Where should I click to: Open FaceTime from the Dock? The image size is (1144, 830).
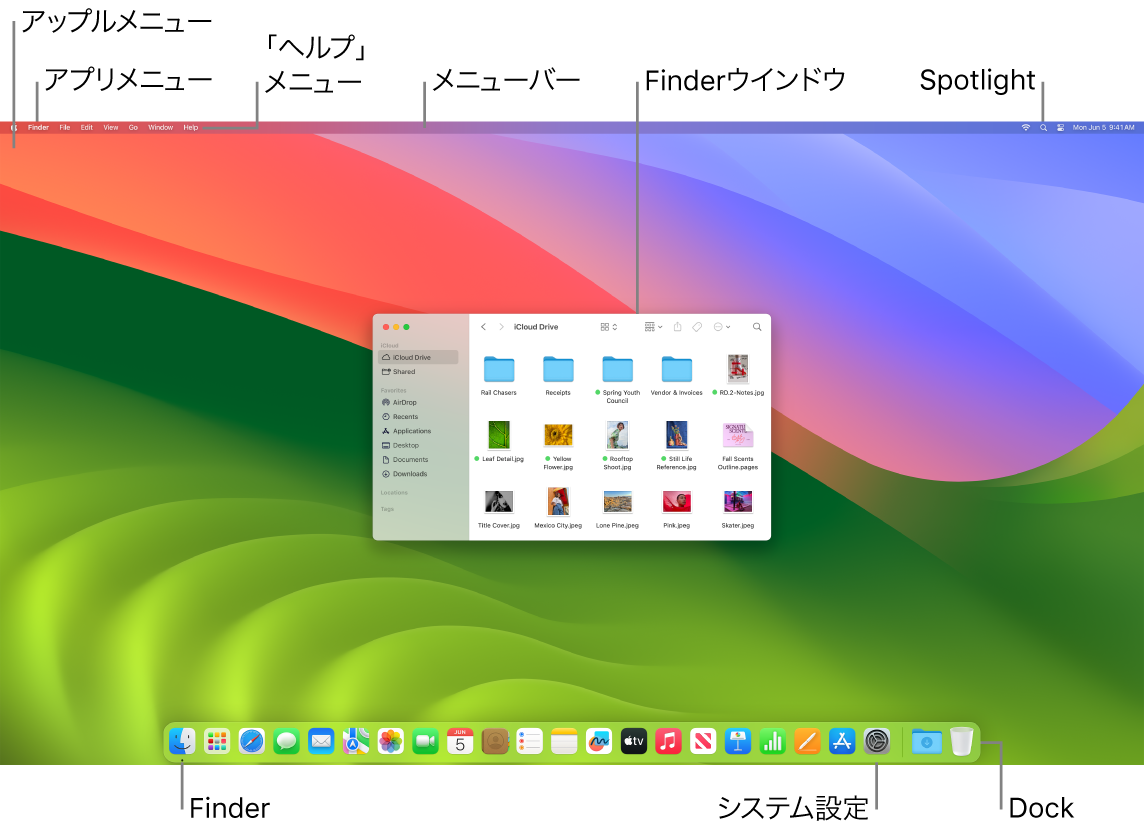(425, 741)
